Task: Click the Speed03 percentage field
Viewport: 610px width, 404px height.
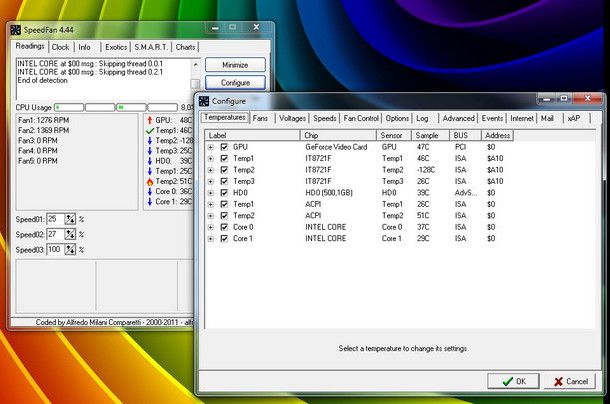Action: point(56,250)
